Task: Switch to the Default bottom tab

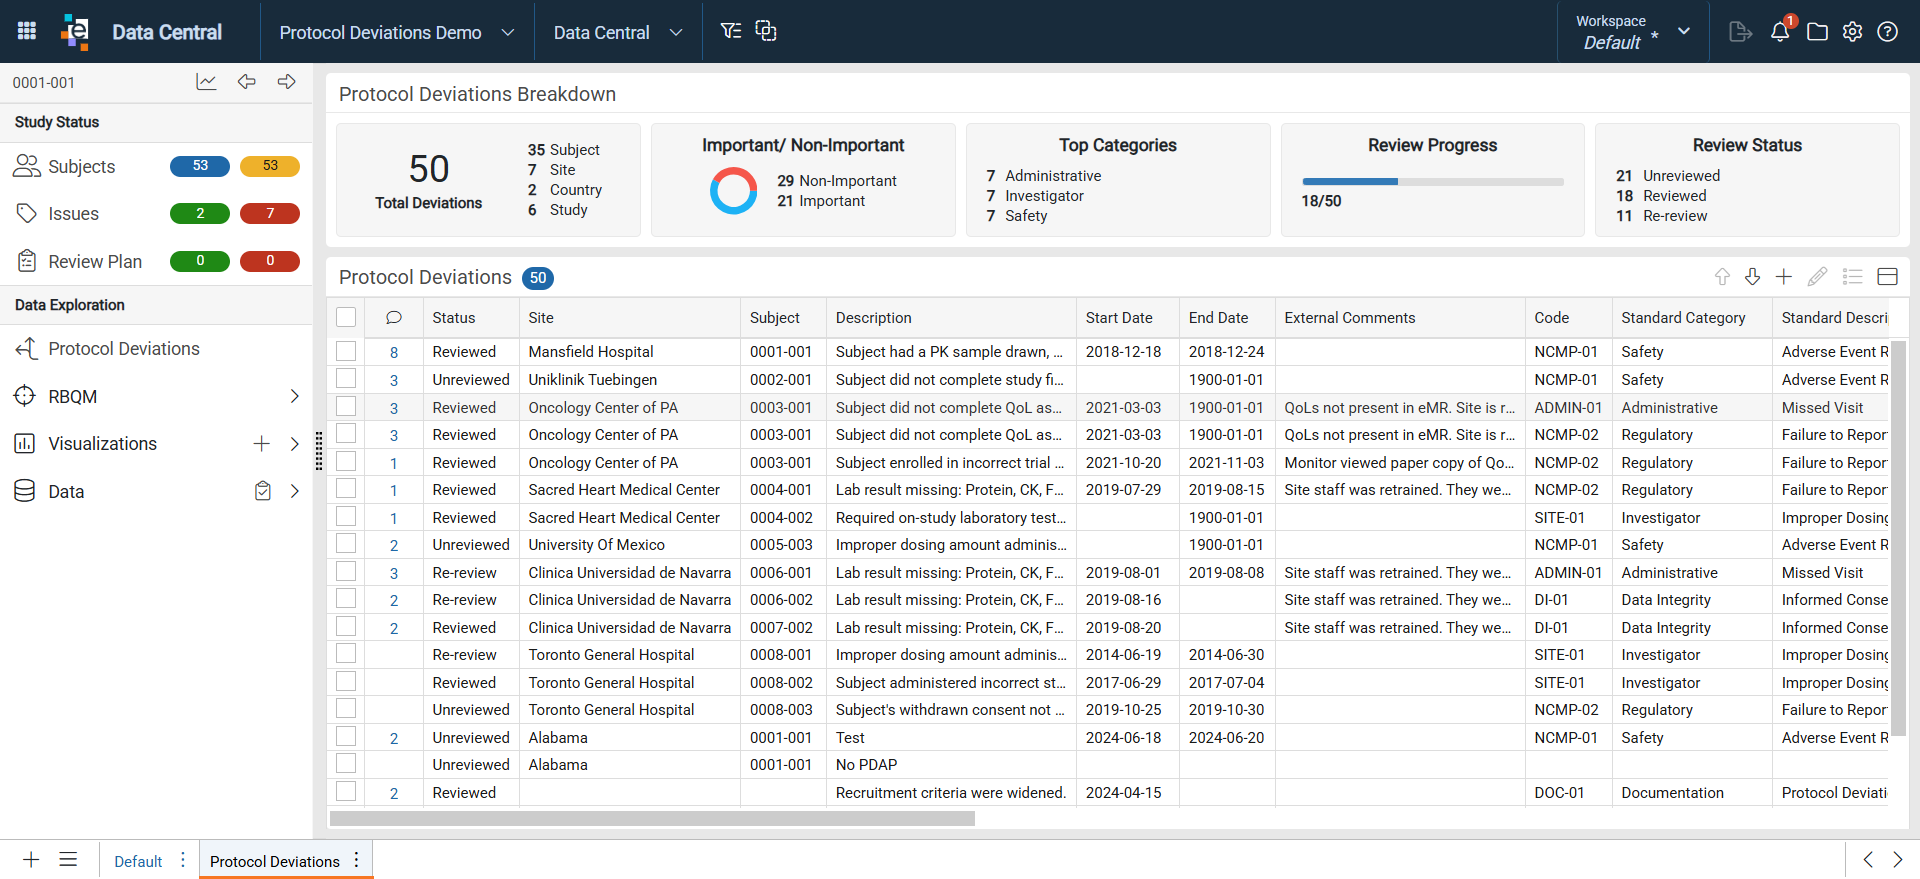Action: [x=138, y=861]
